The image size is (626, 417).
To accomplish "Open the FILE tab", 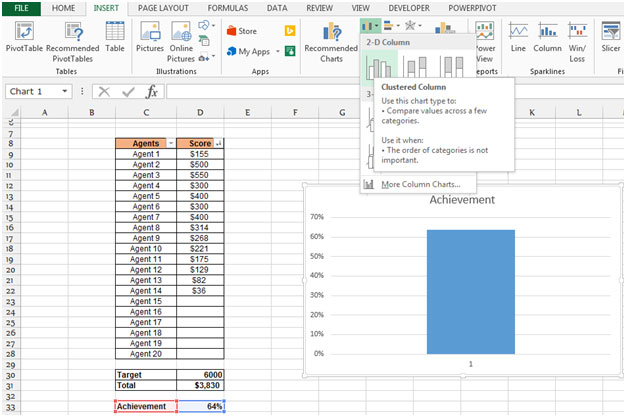I will coord(21,8).
